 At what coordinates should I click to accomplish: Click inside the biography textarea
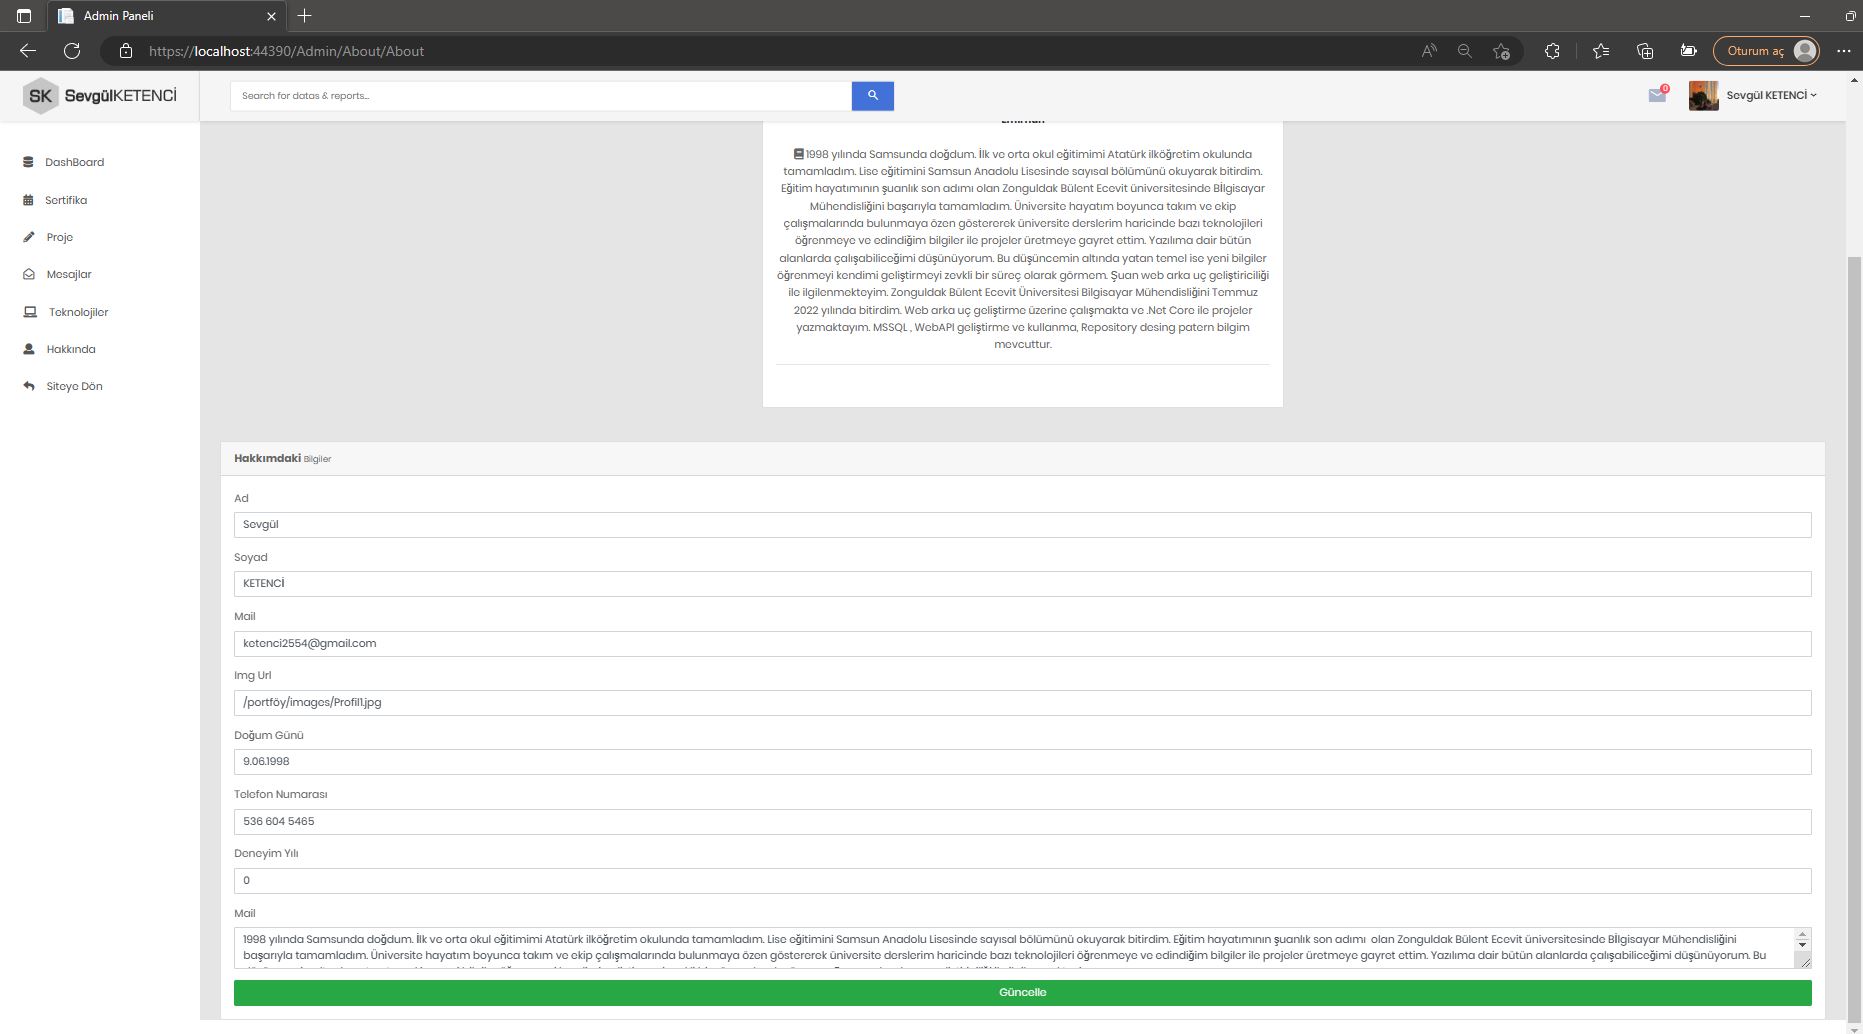[x=1014, y=948]
